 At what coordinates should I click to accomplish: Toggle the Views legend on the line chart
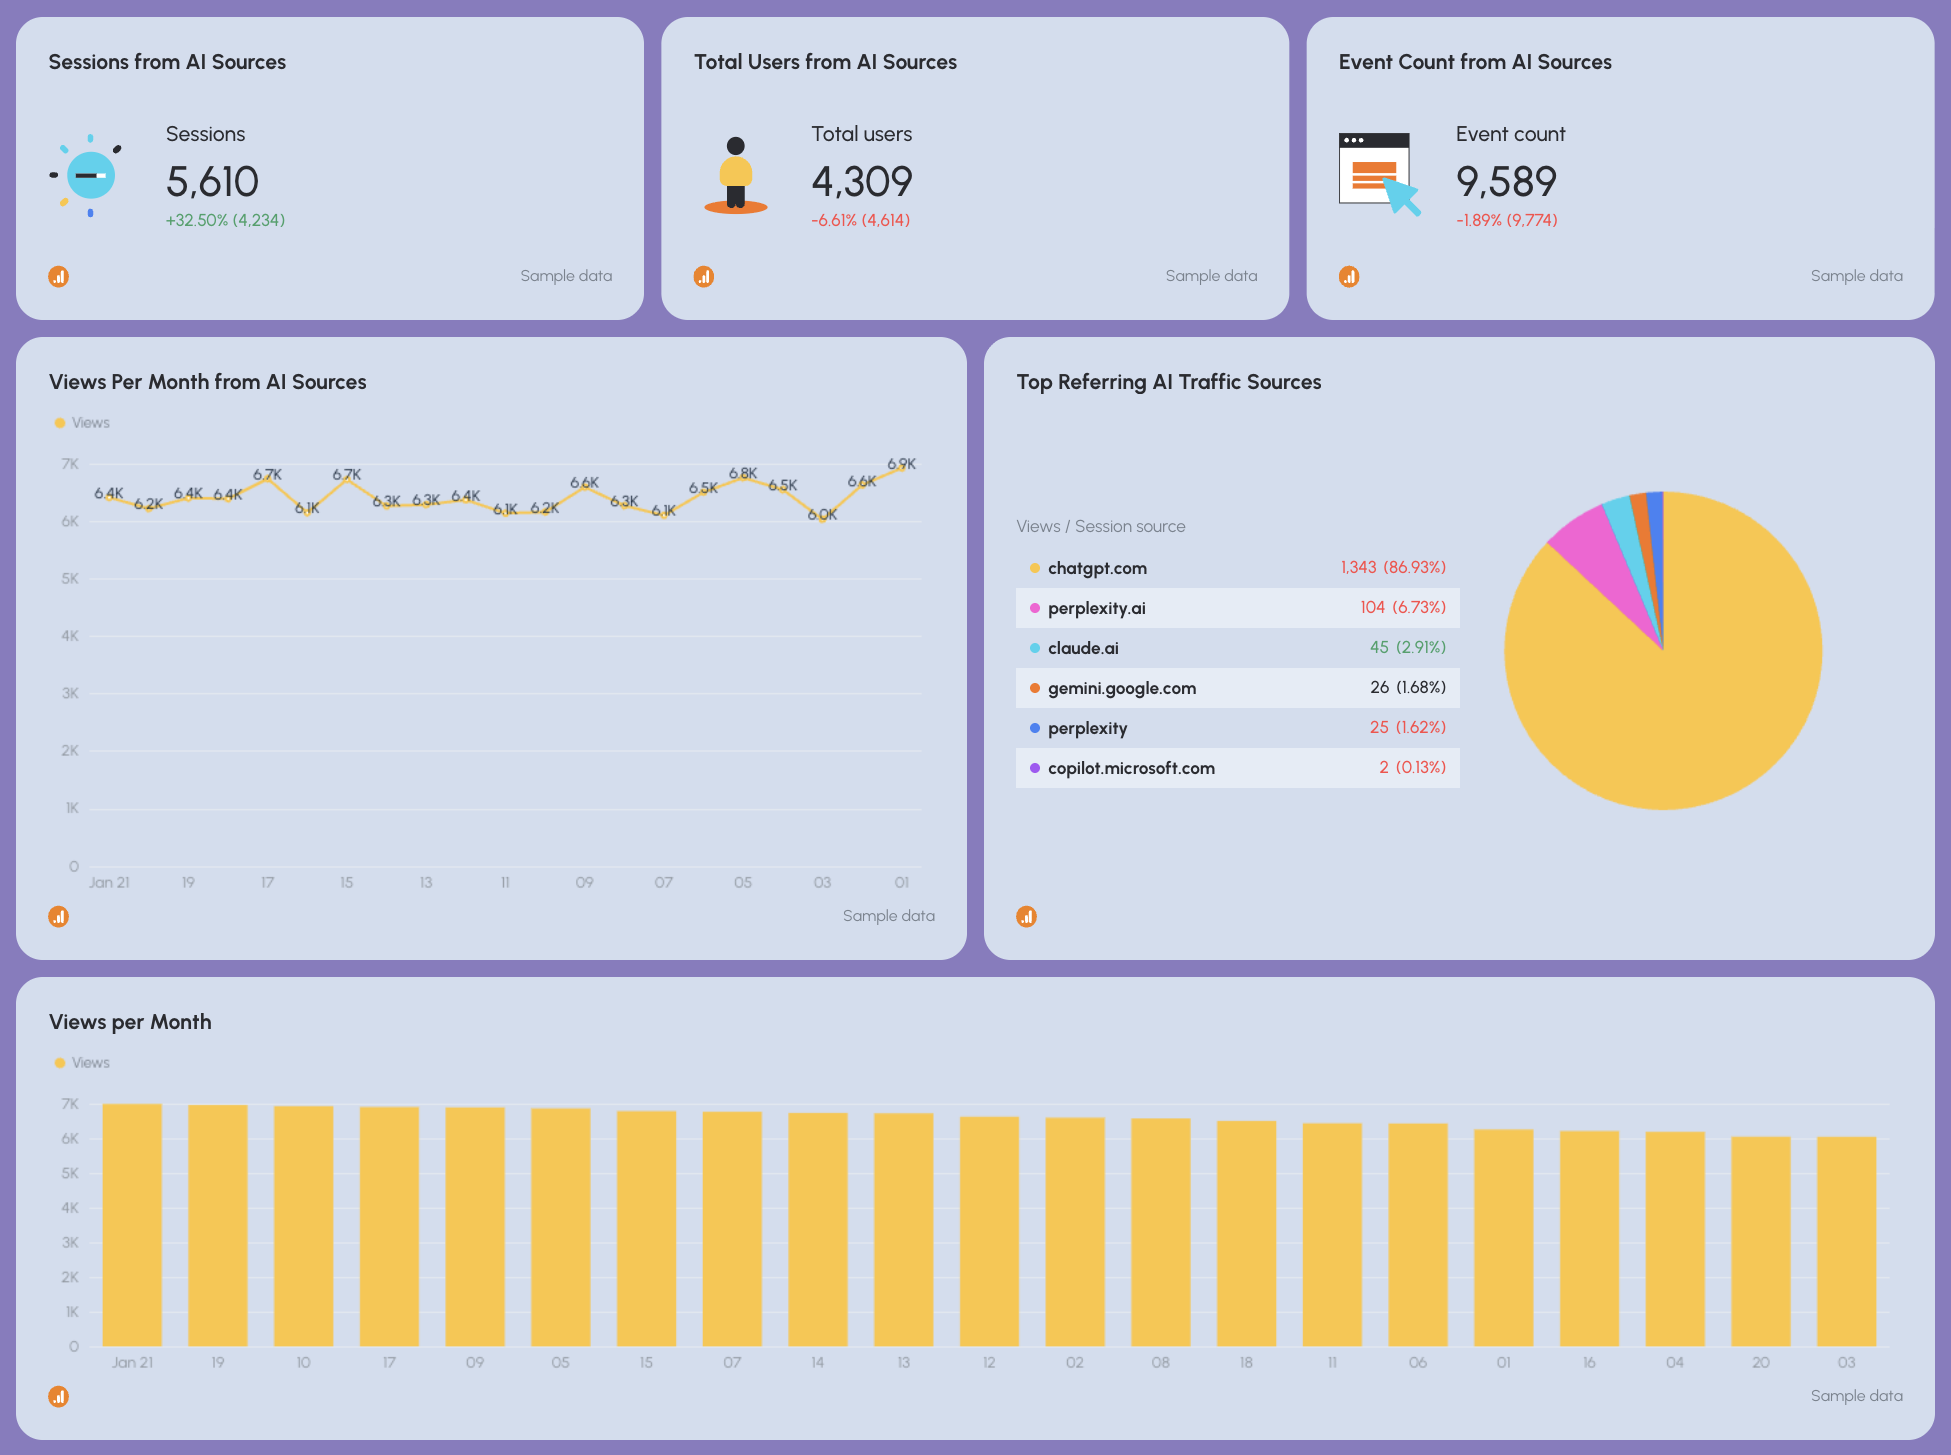point(82,422)
